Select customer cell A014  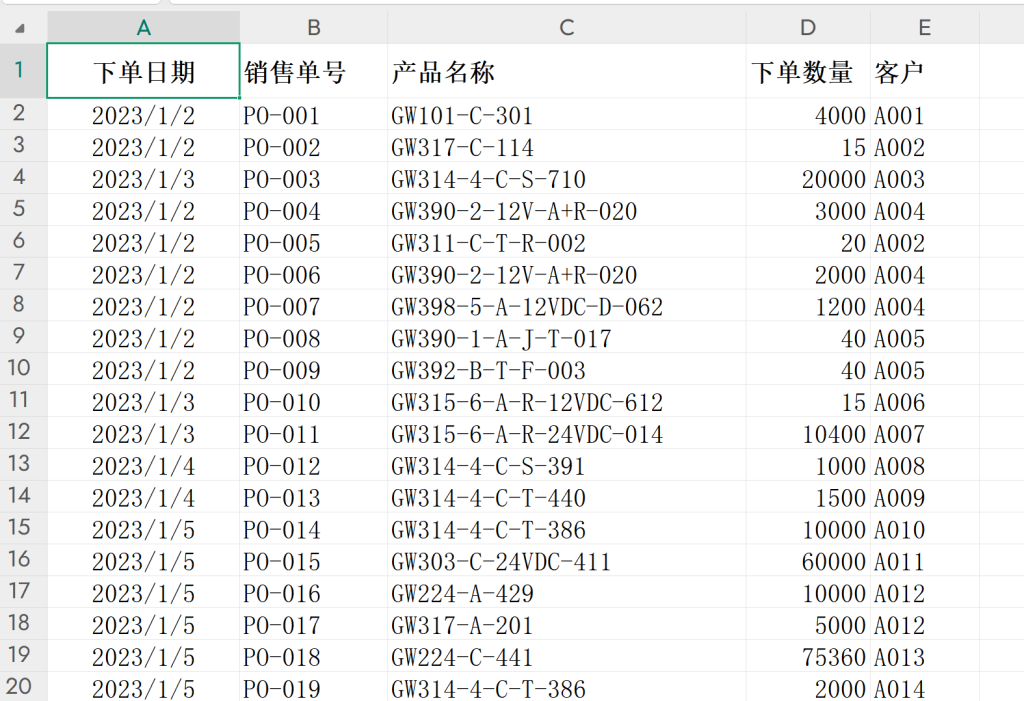(924, 687)
